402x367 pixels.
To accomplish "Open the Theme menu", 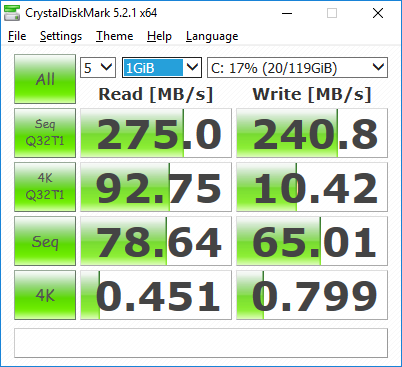I will (x=114, y=36).
